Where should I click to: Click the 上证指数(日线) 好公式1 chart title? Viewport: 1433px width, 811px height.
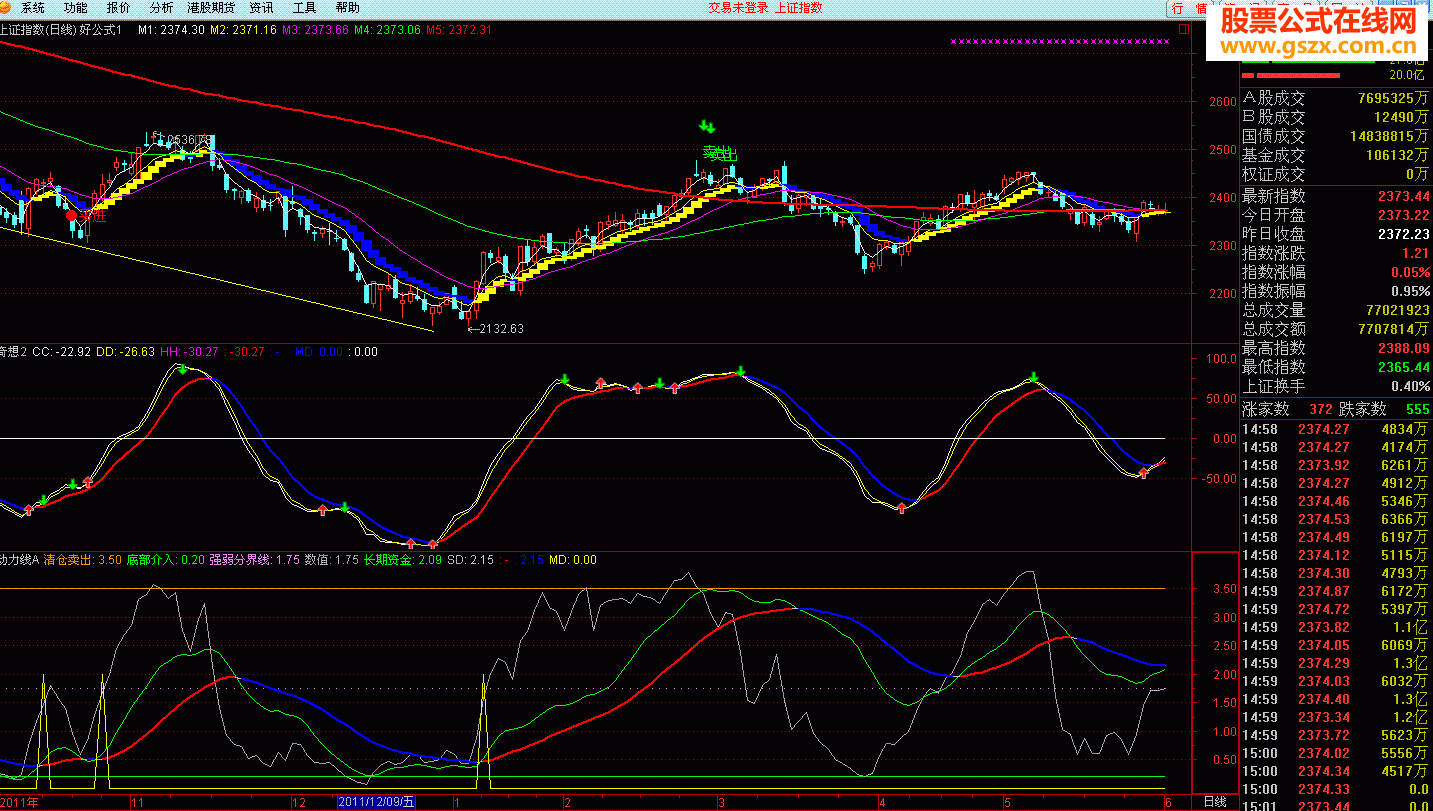tap(61, 30)
